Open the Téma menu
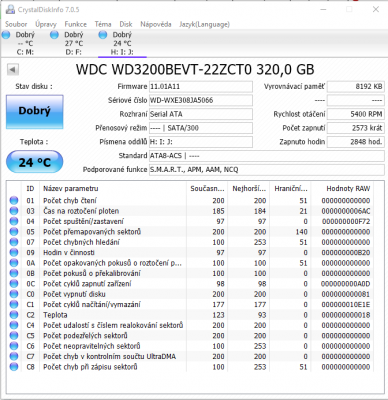This screenshot has height=400, width=388. click(103, 24)
